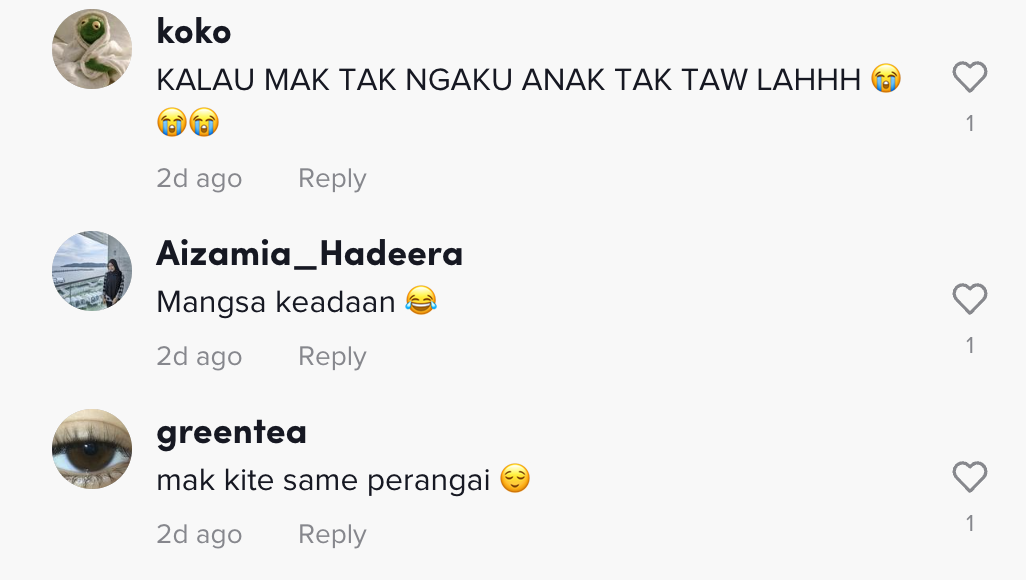The height and width of the screenshot is (580, 1026).
Task: Reply to greentea's comment
Action: [x=332, y=534]
